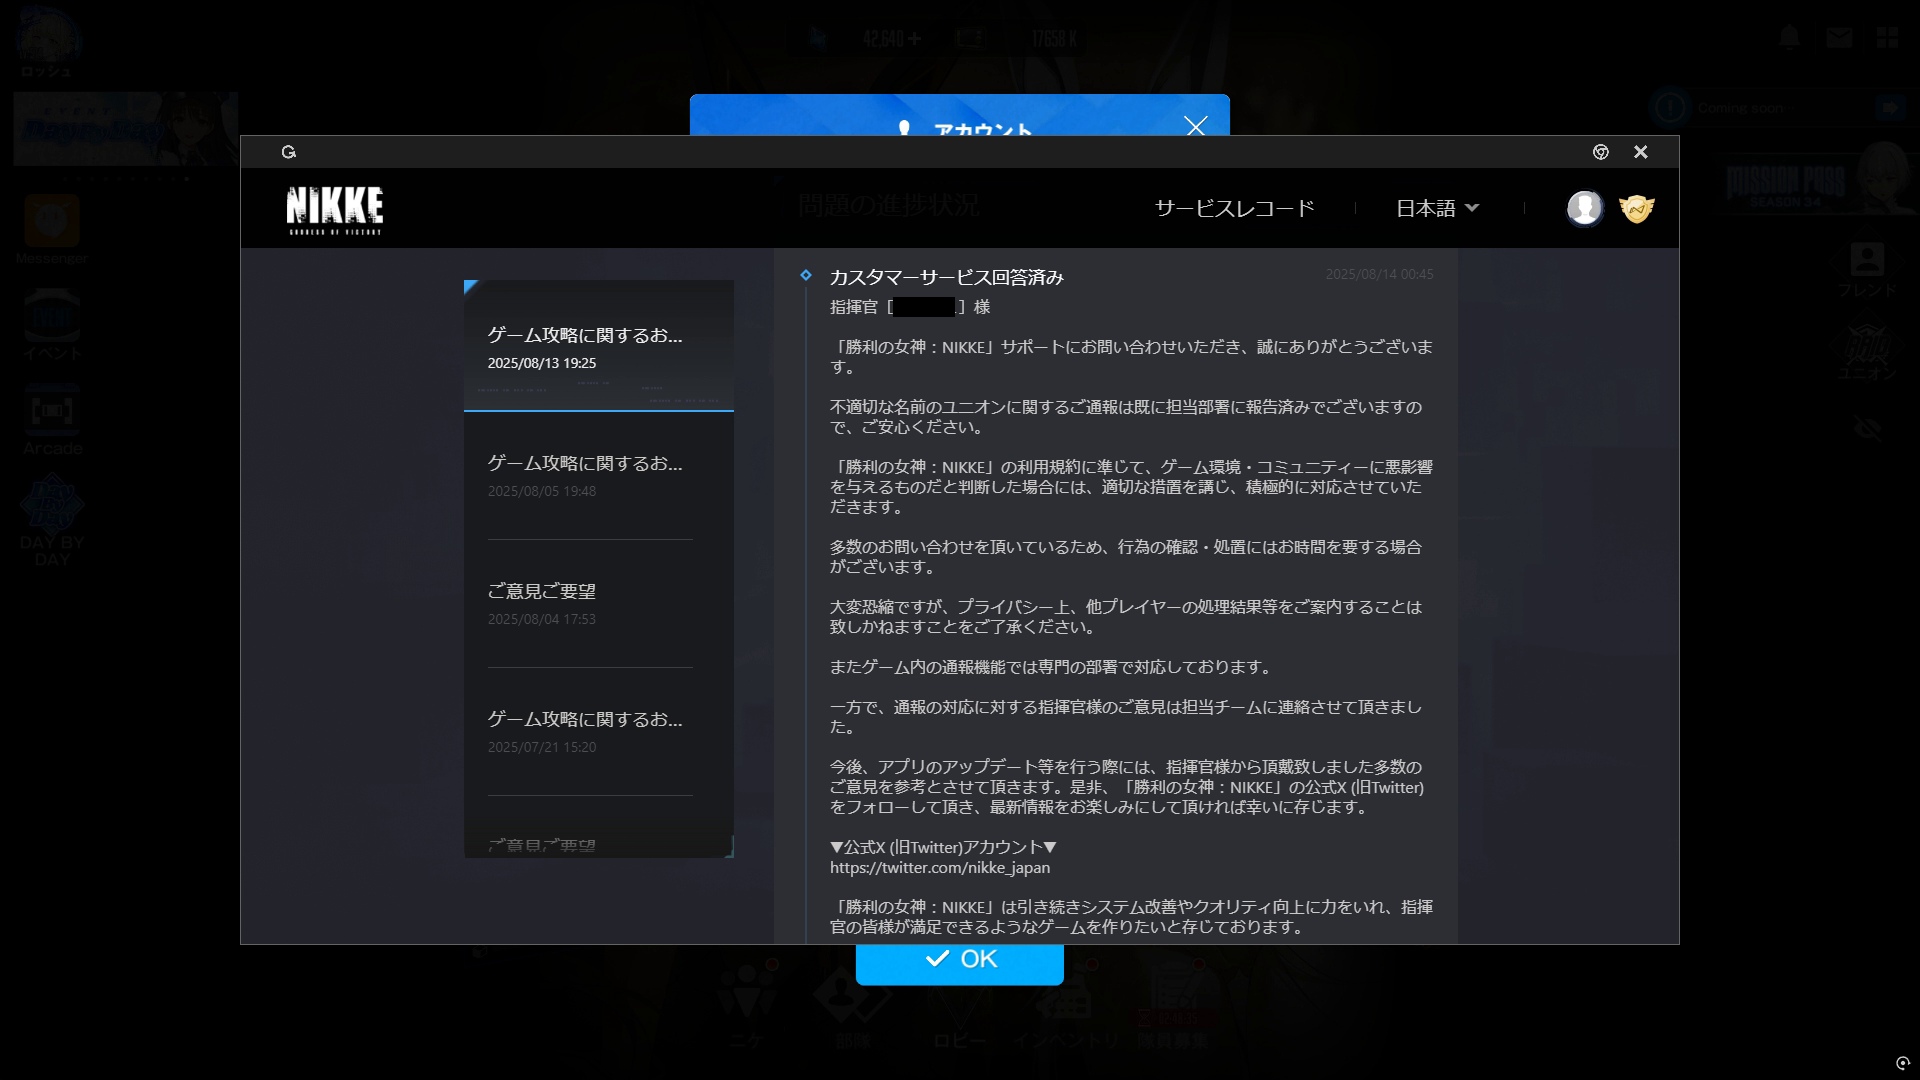Click the small icon at screen bottom-right corner
Viewport: 1920px width, 1080px height.
(x=1903, y=1063)
